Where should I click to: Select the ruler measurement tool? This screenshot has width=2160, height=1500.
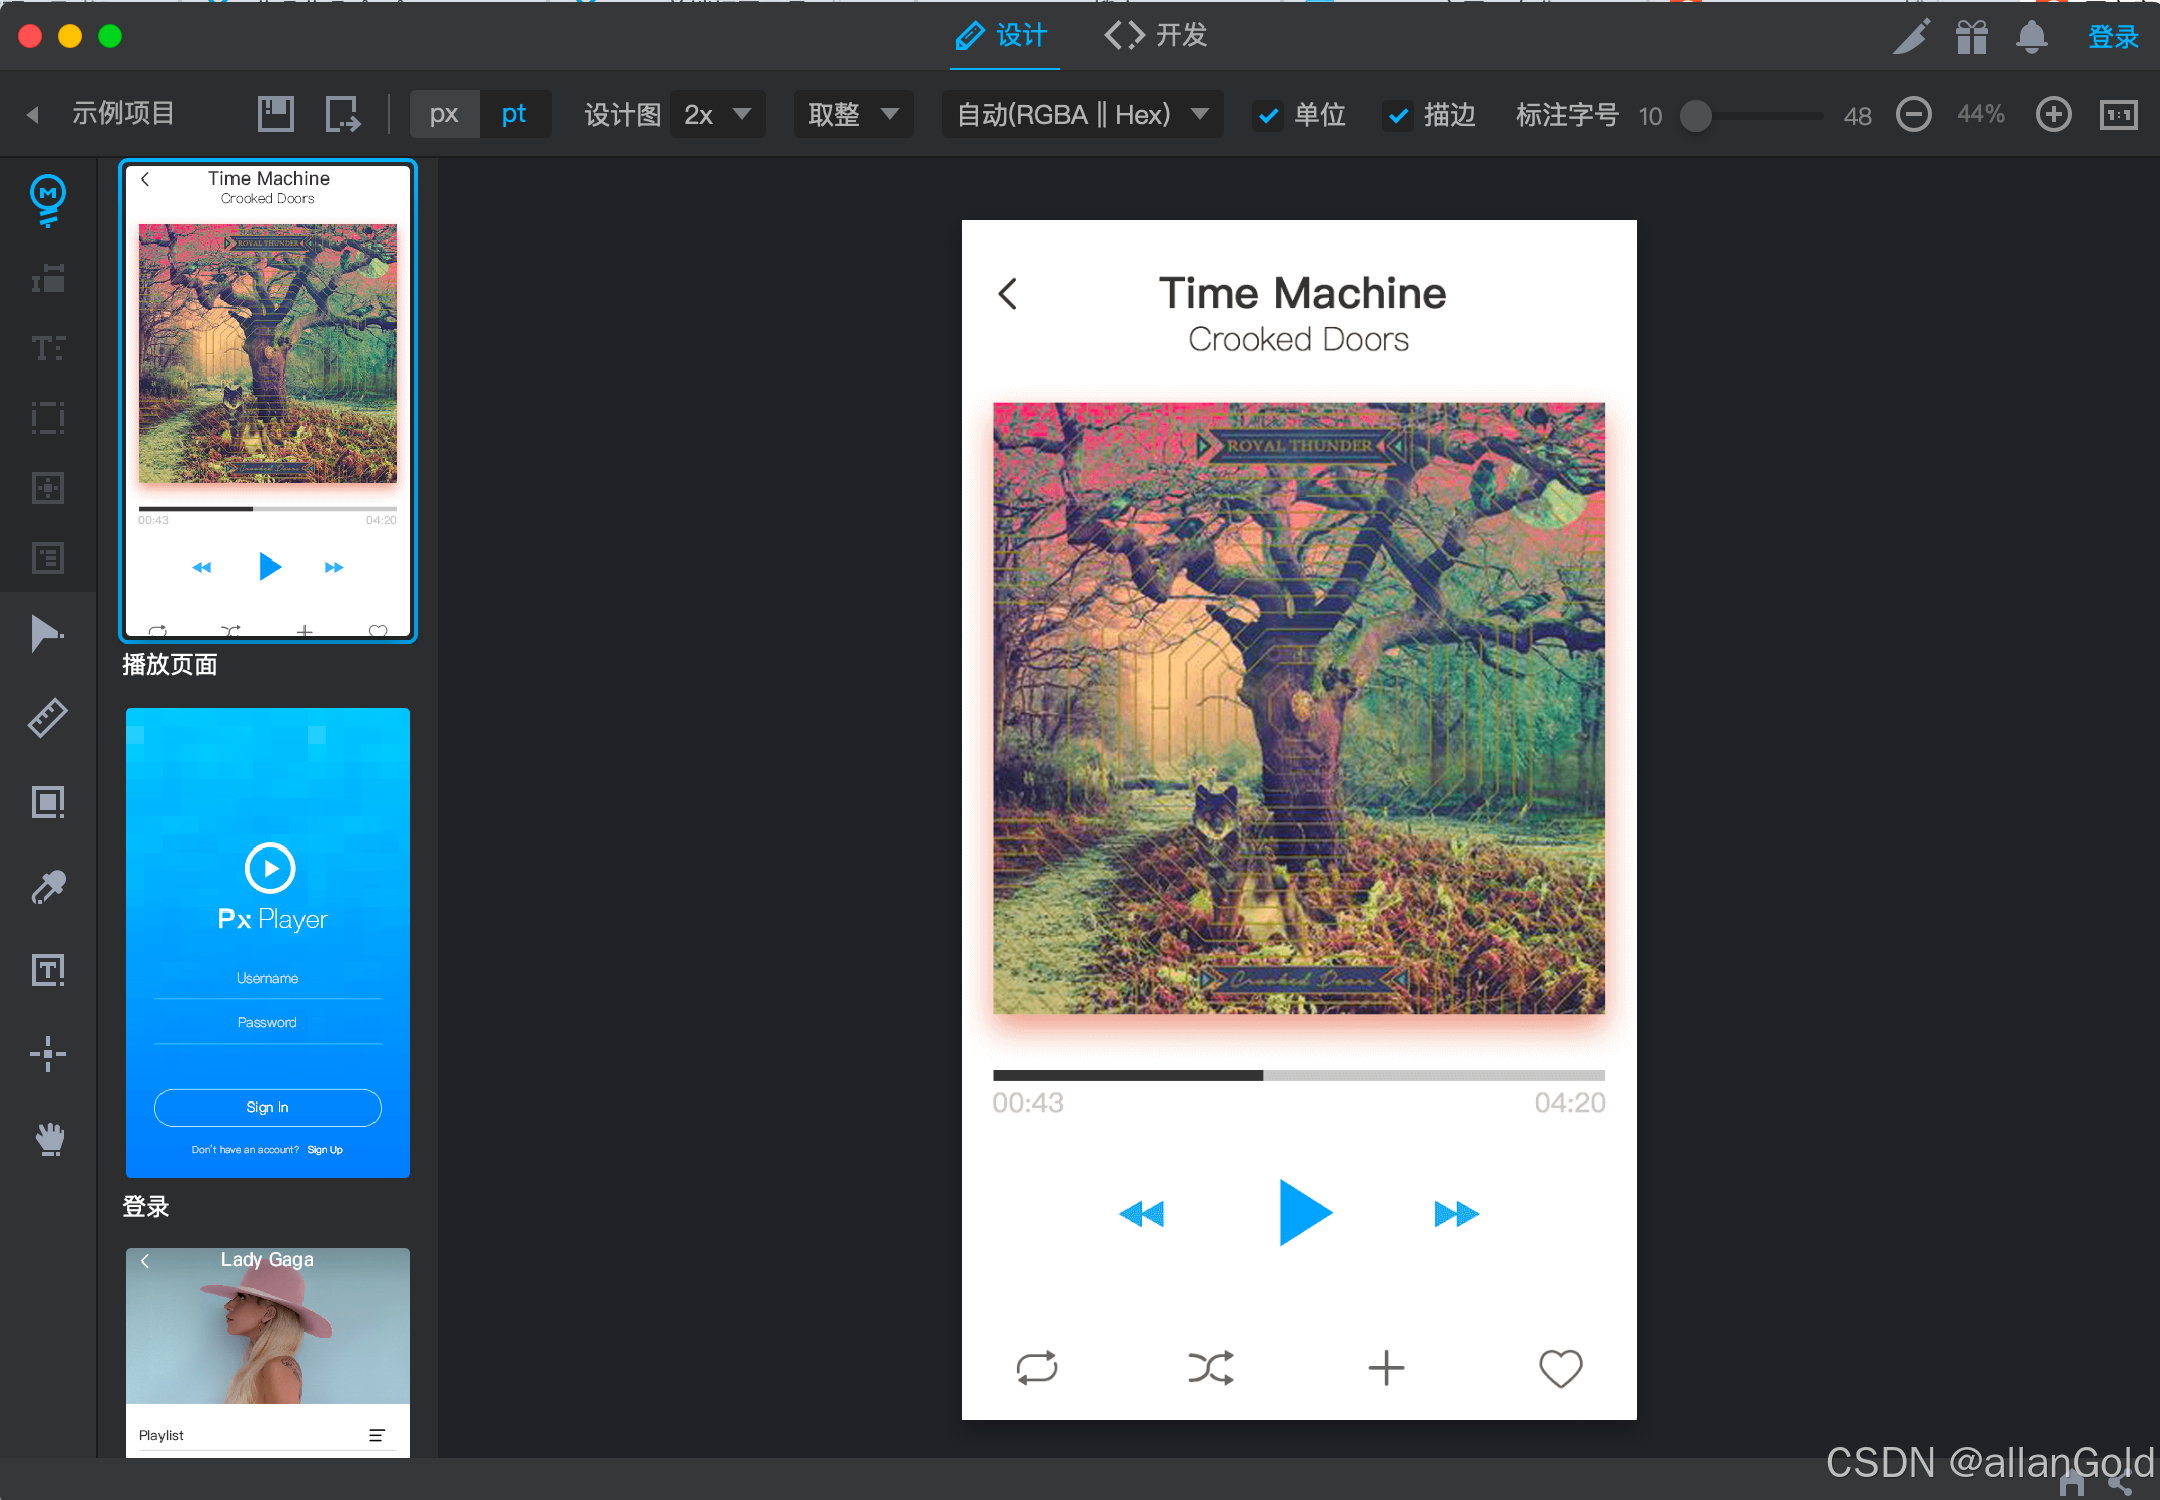(x=48, y=717)
